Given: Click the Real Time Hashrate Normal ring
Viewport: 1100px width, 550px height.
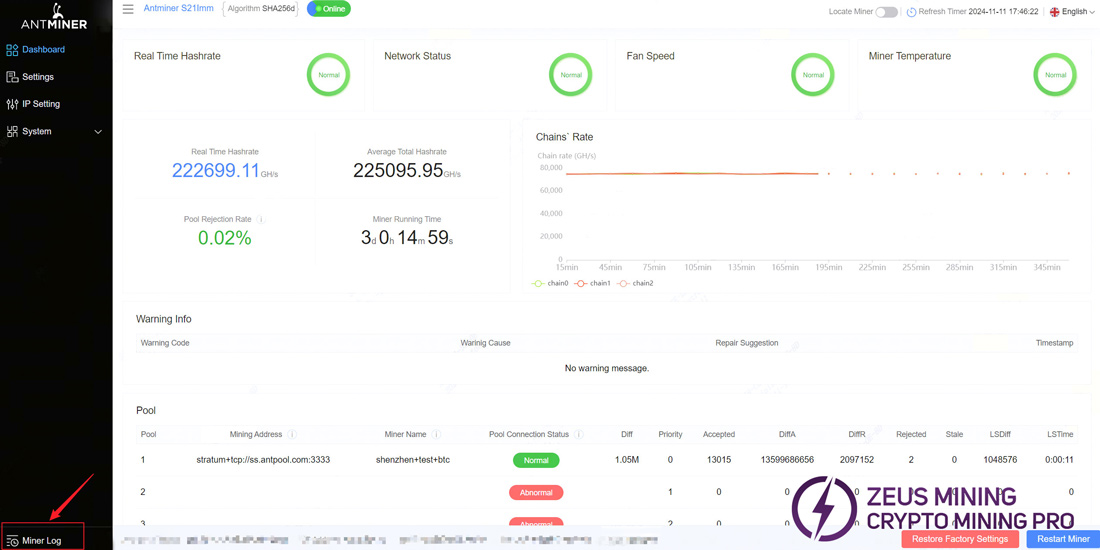Looking at the screenshot, I should pos(328,74).
